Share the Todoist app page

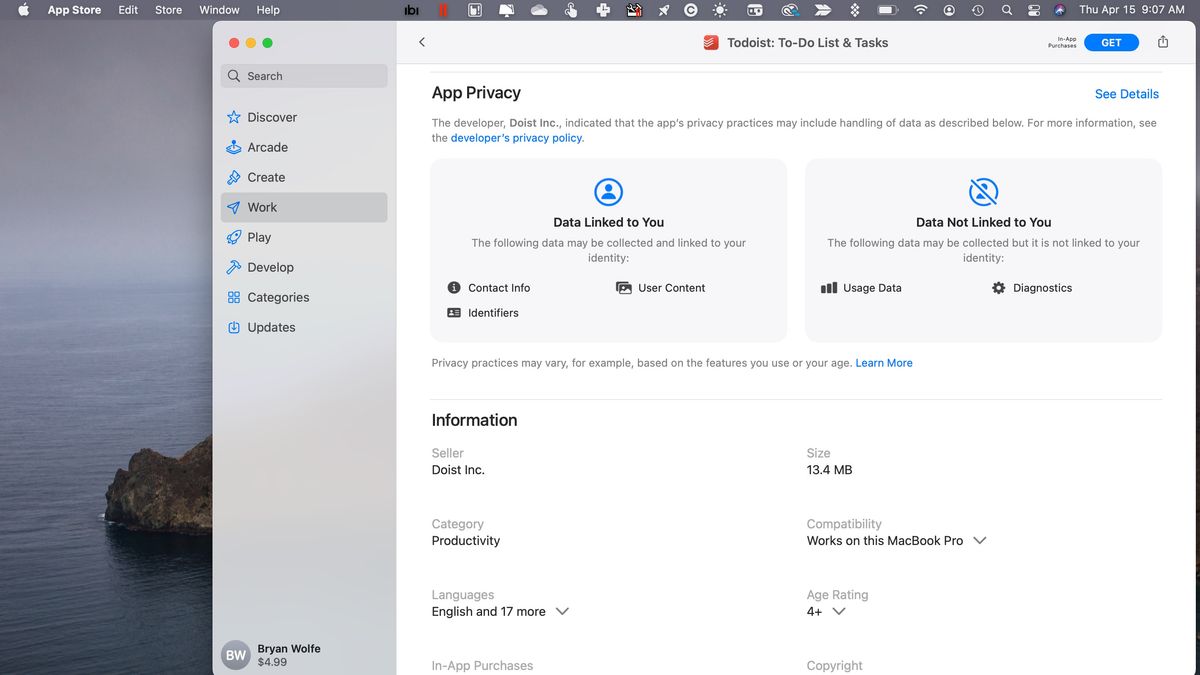[x=1163, y=42]
